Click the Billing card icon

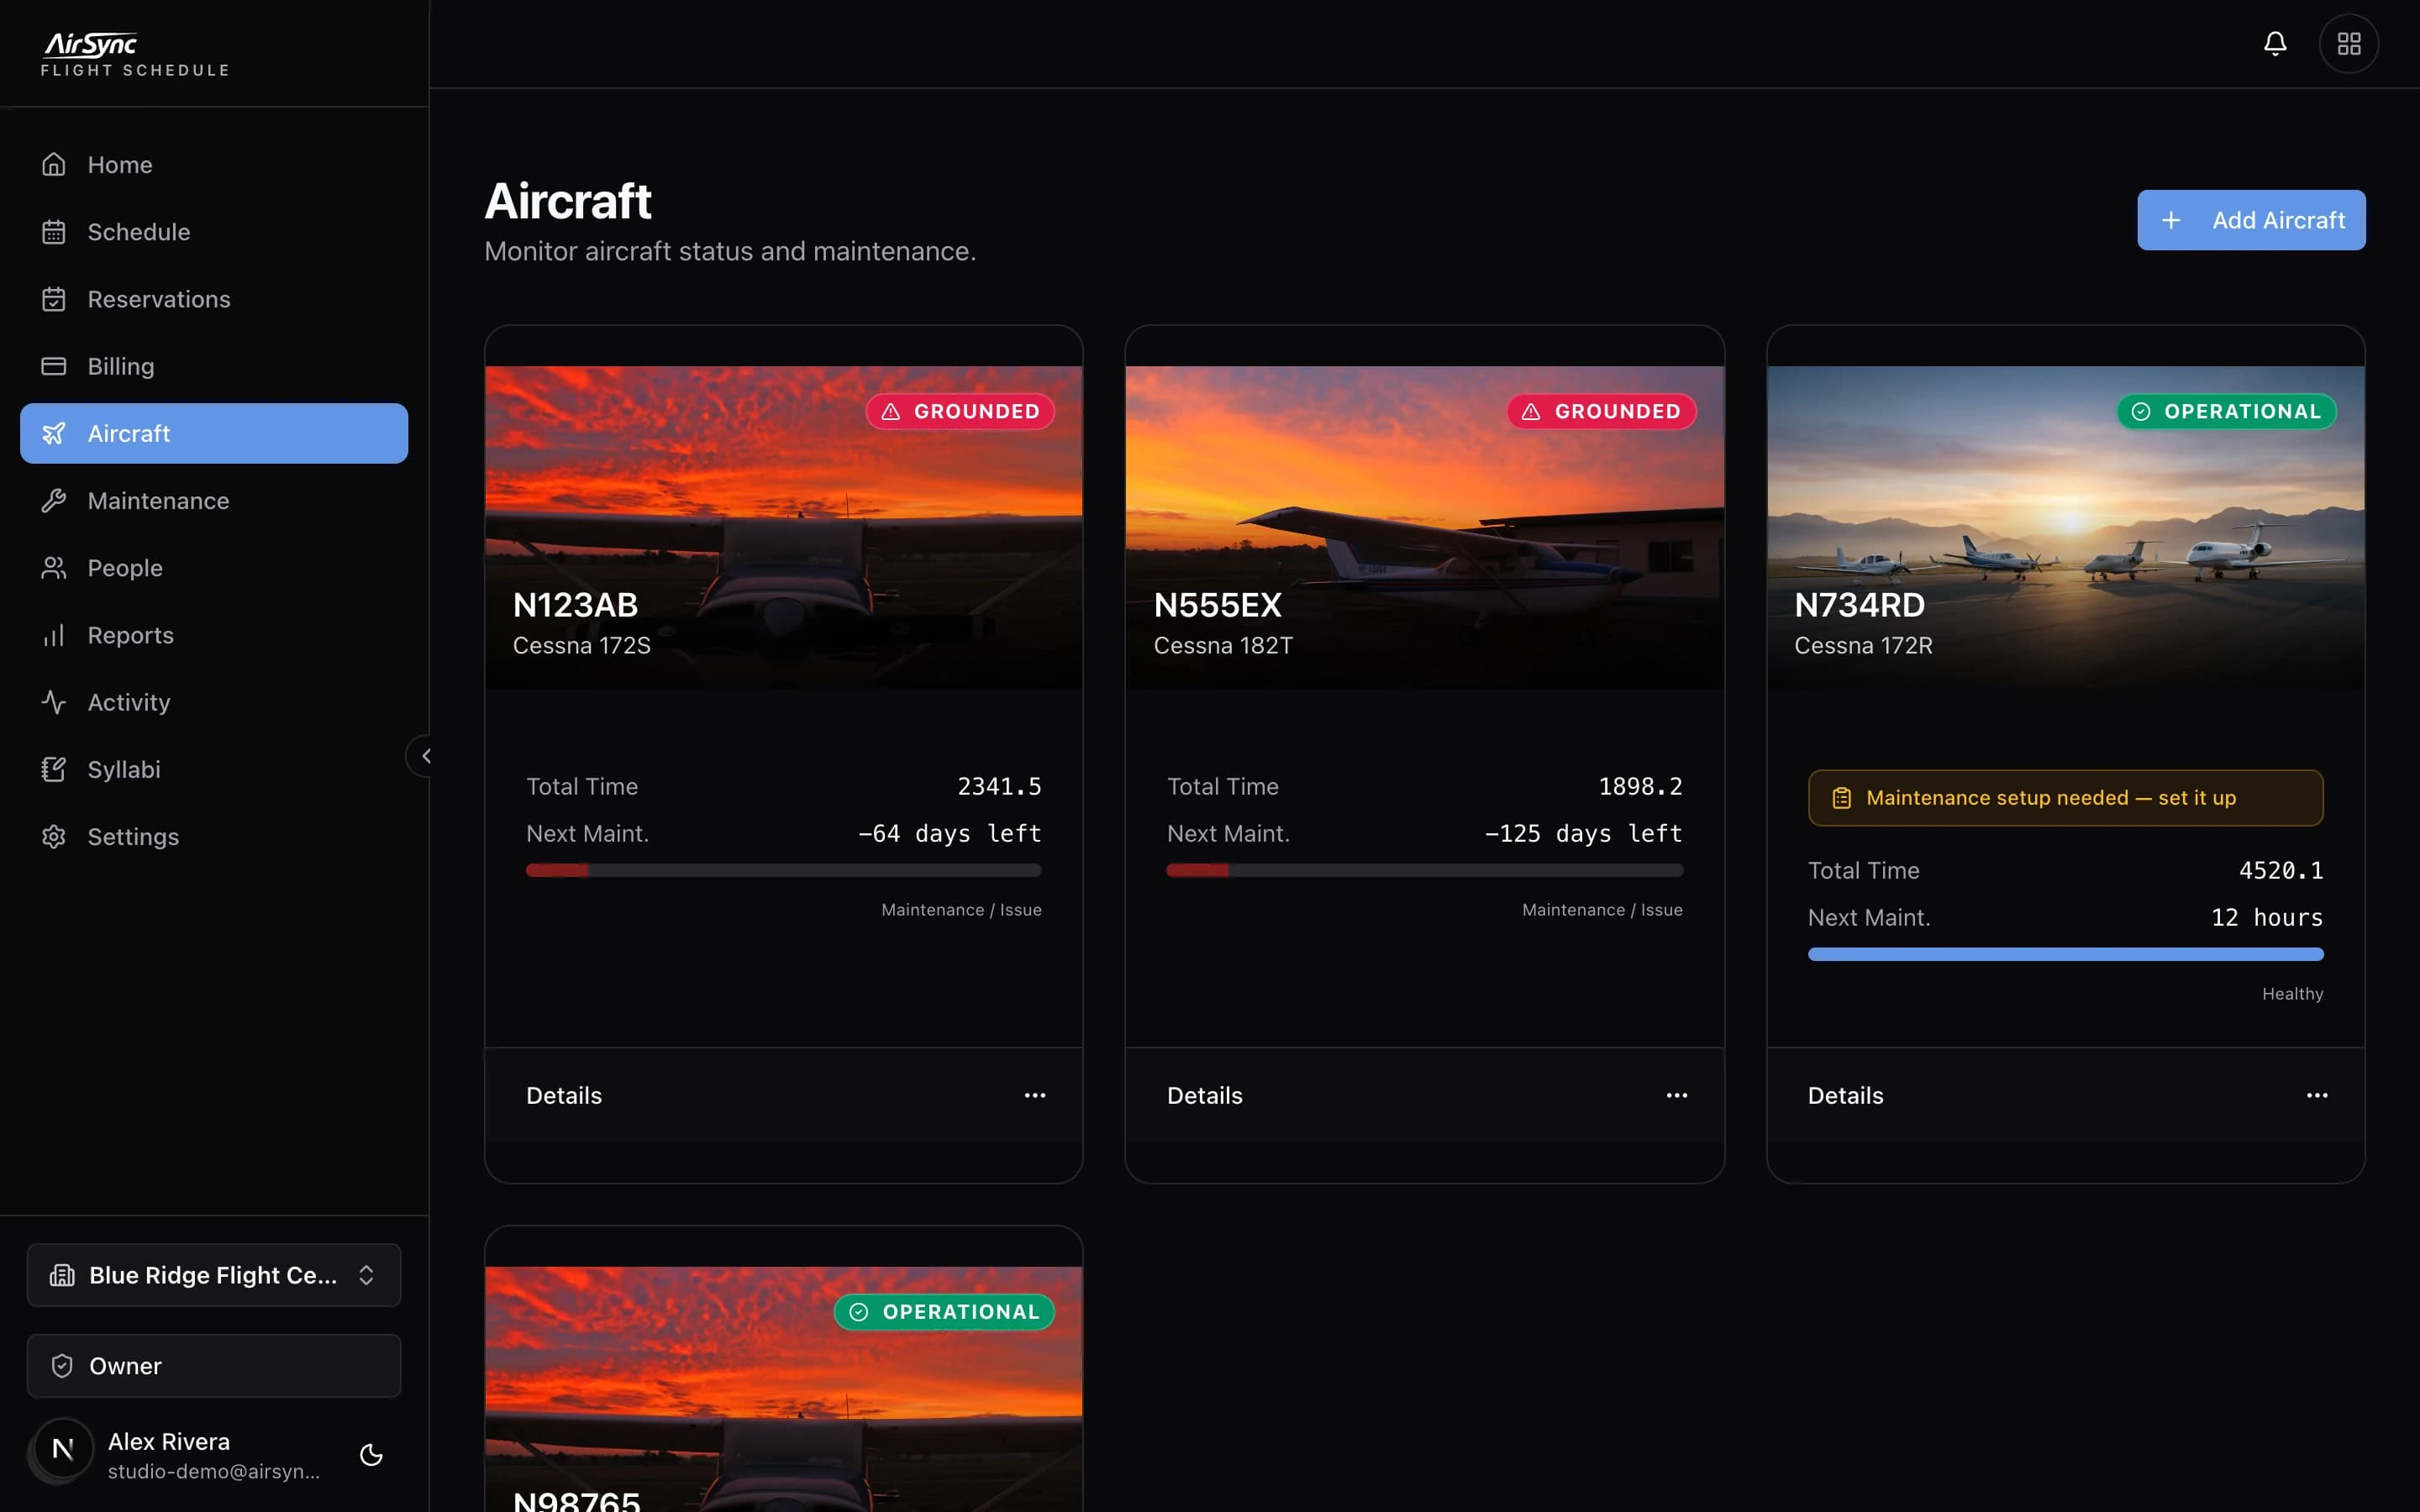coord(54,366)
